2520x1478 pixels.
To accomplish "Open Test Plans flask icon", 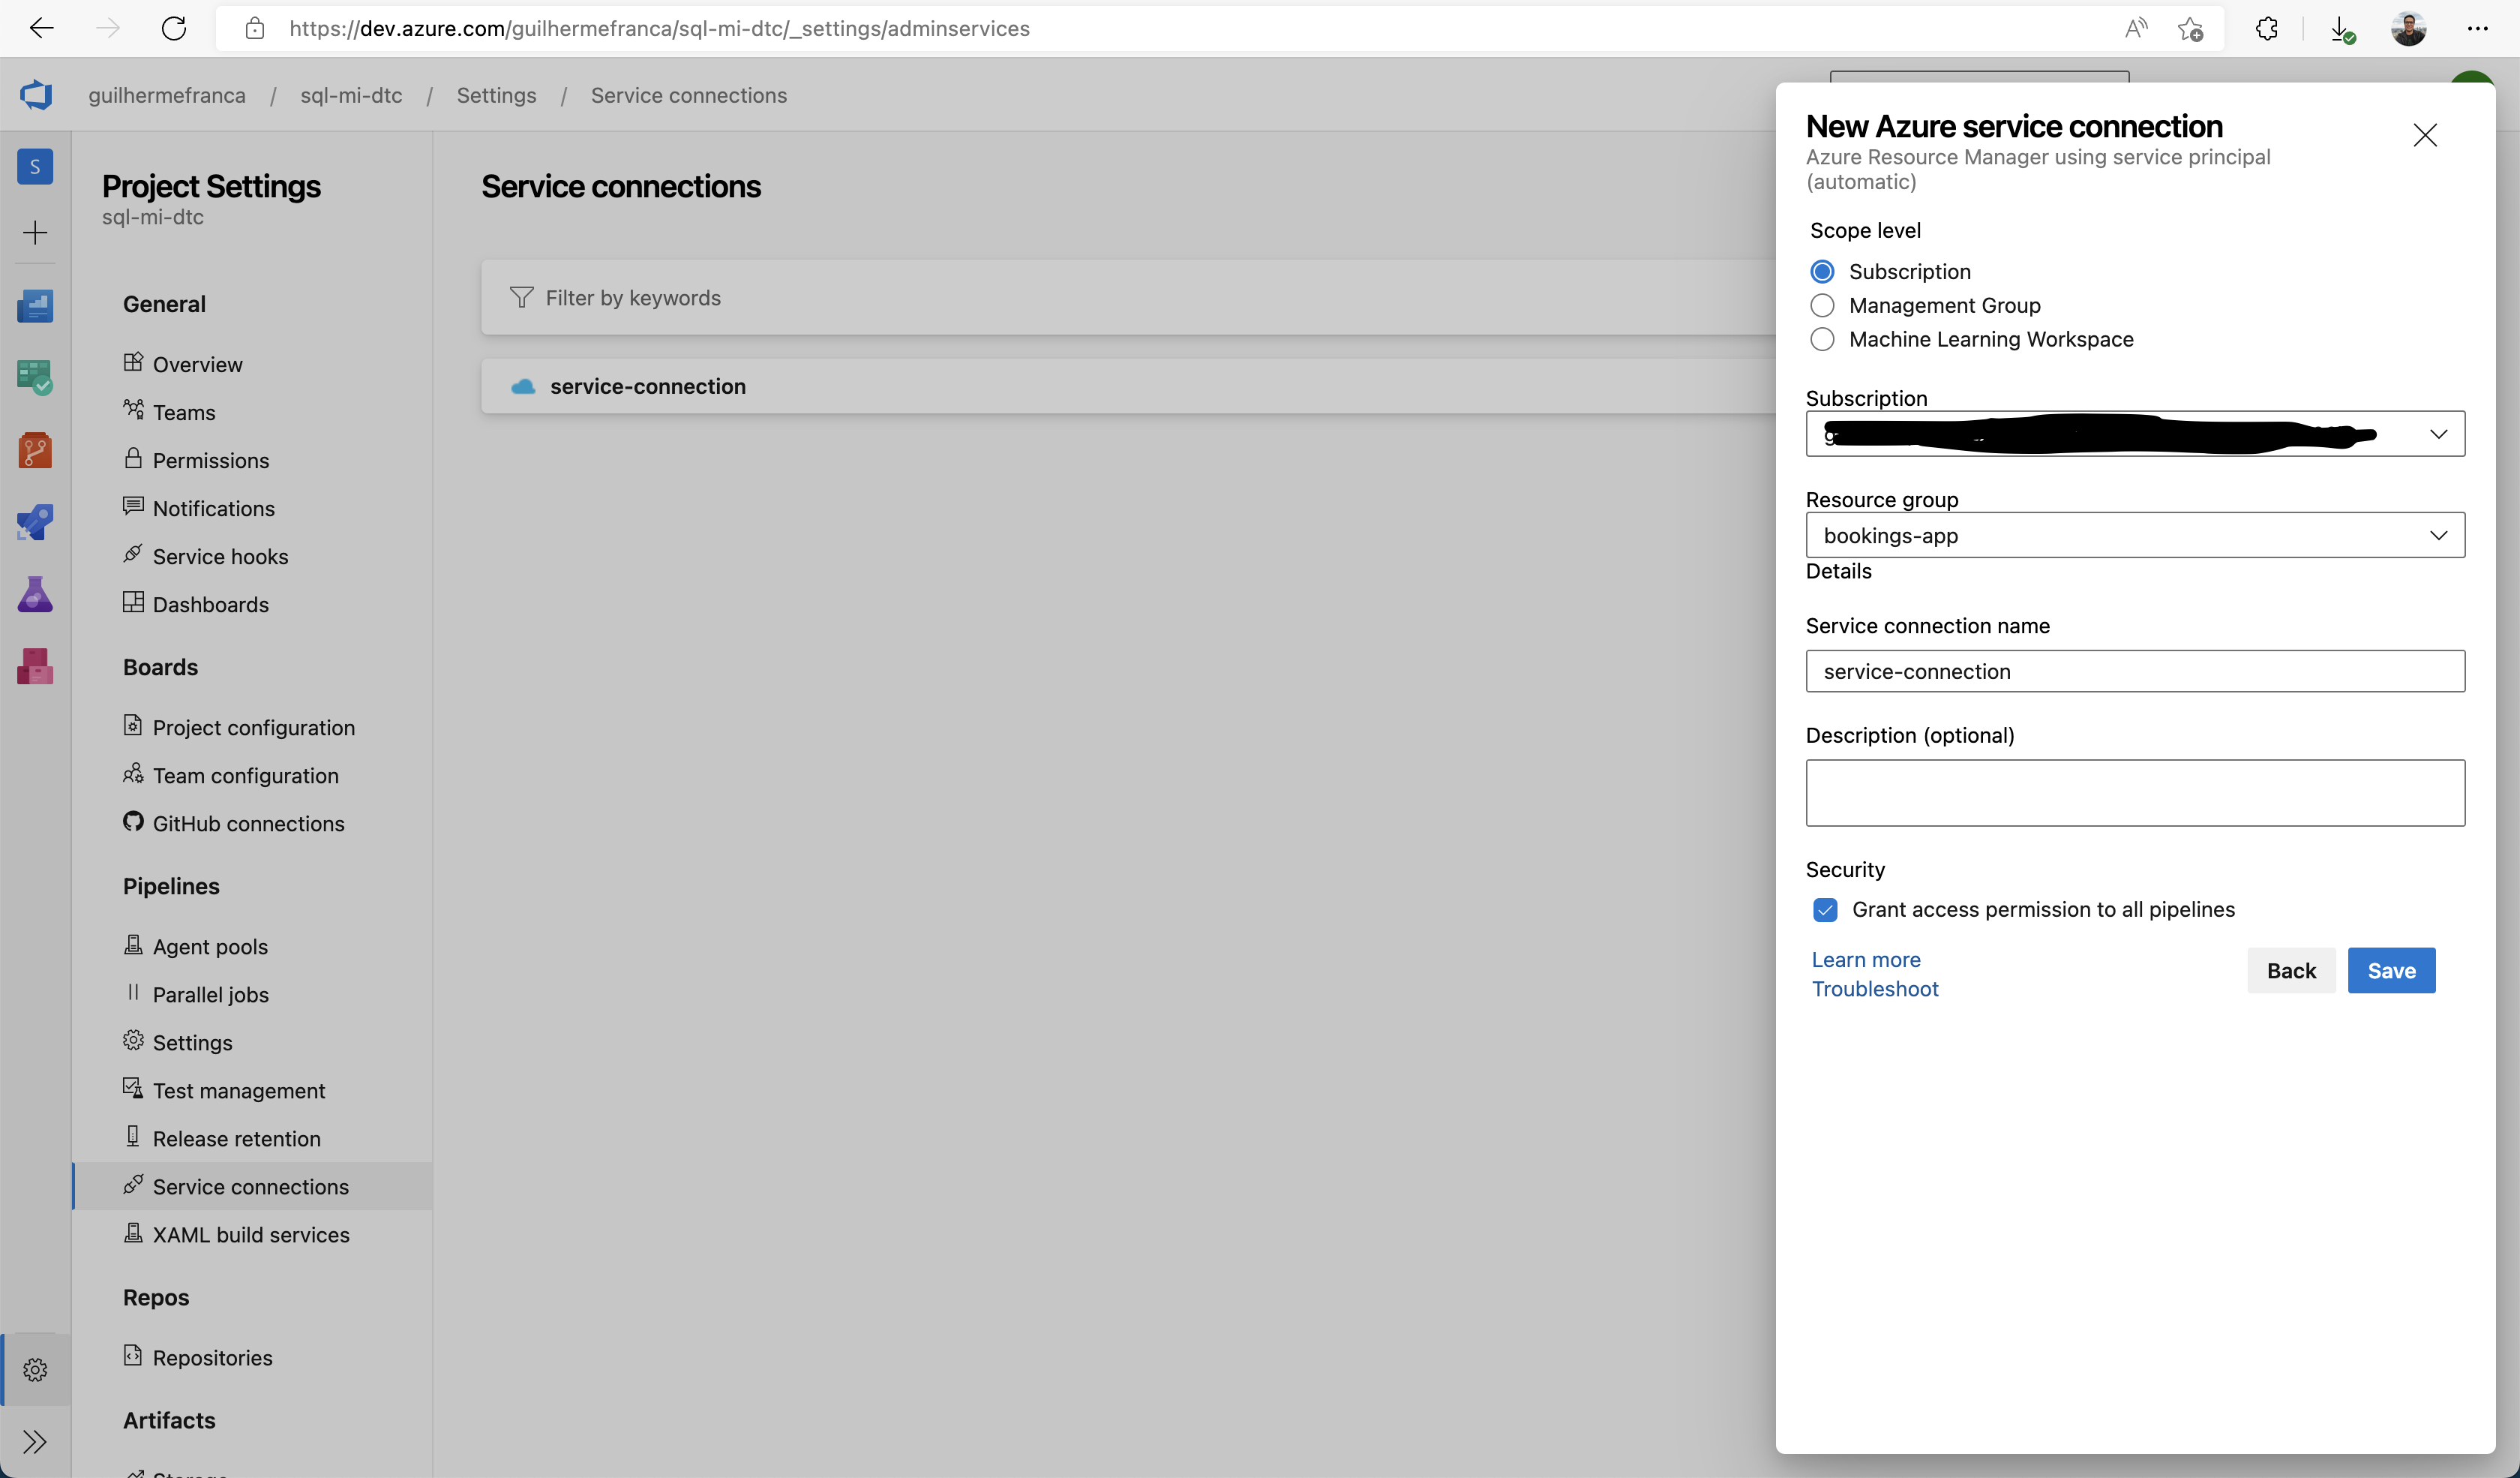I will (35, 594).
